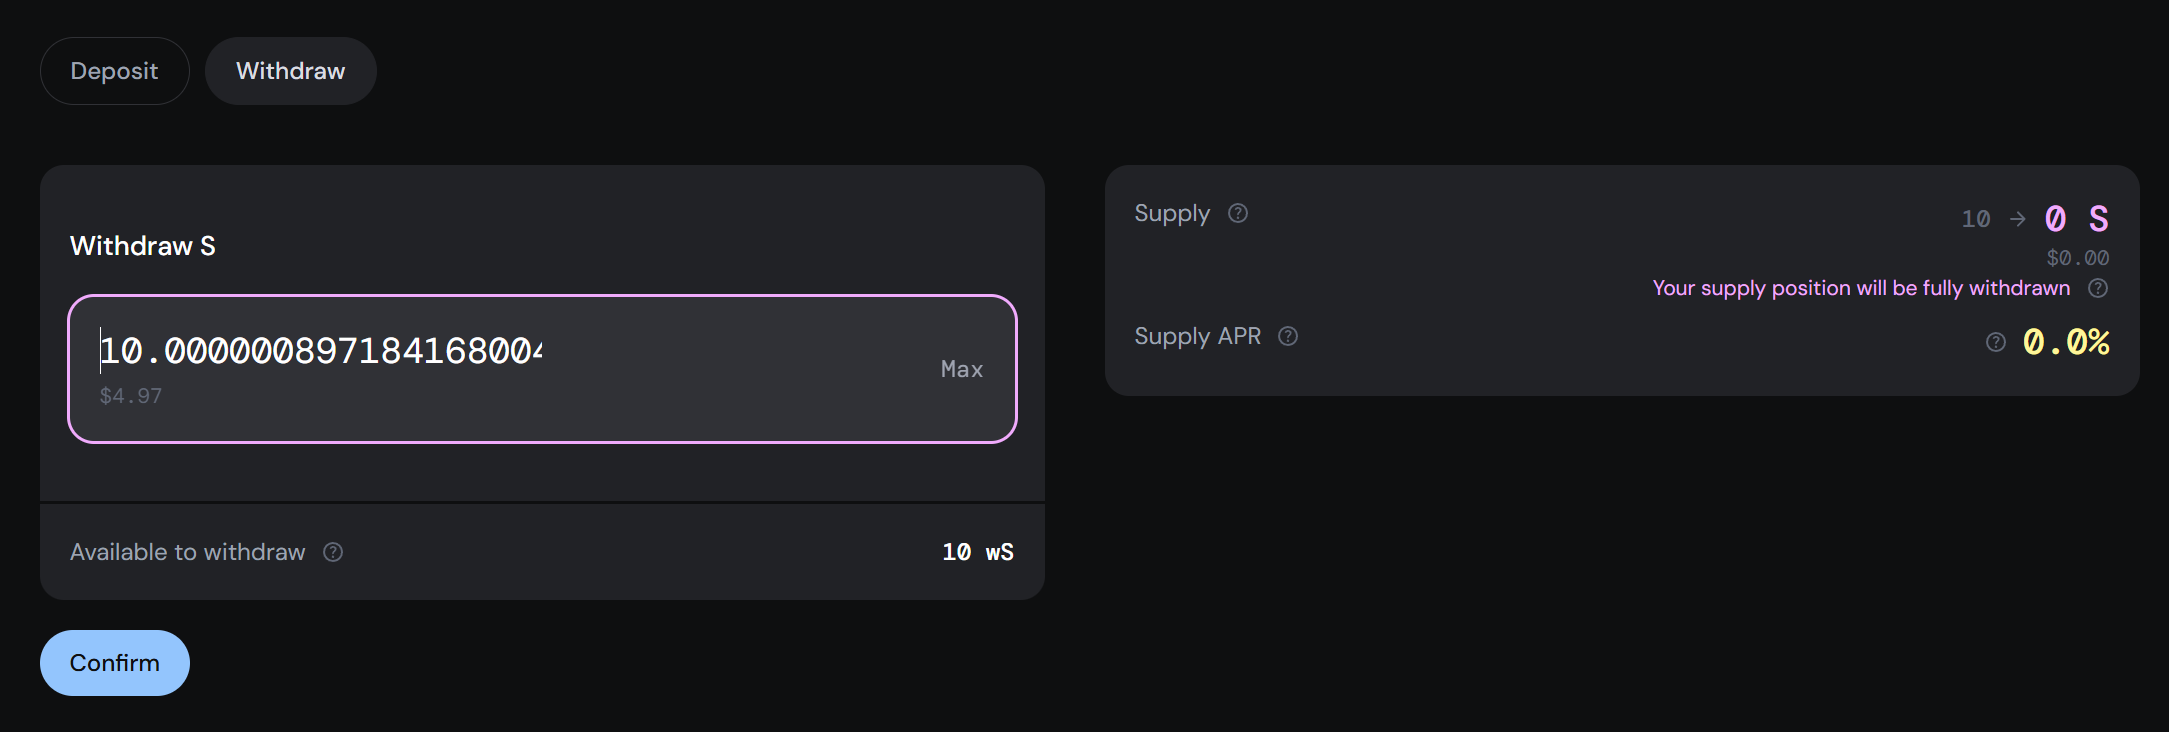The height and width of the screenshot is (732, 2169).
Task: Click the Confirm button
Action: point(114,662)
